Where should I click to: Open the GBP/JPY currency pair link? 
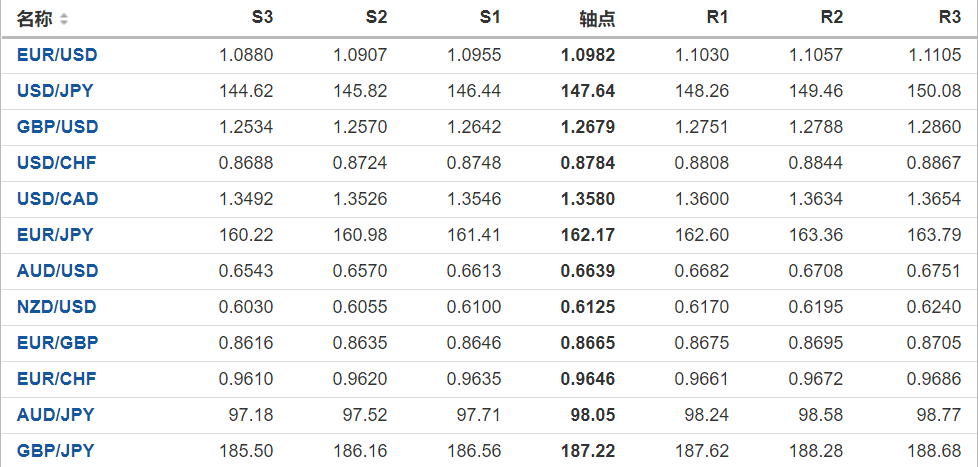(55, 451)
